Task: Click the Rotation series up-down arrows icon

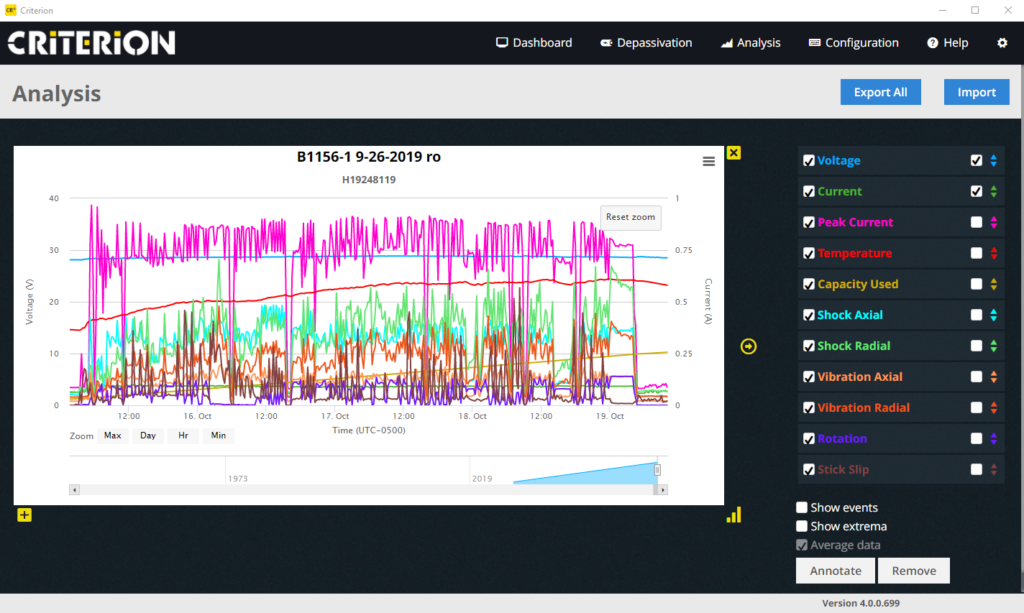Action: click(993, 439)
